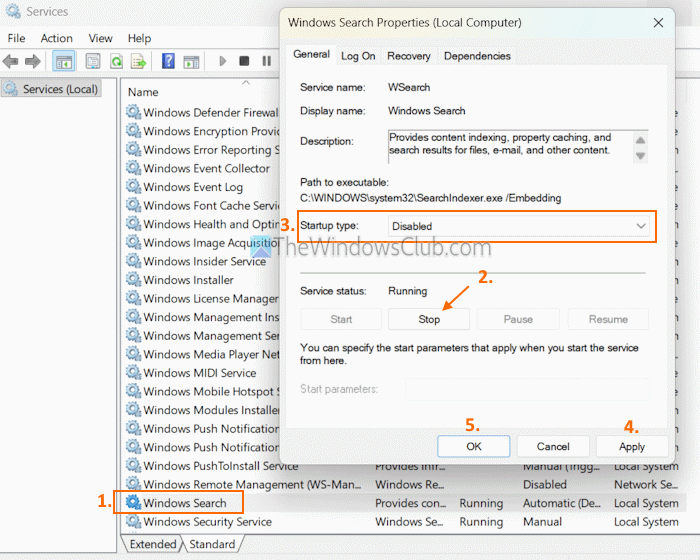This screenshot has height=560, width=700.
Task: Select Windows Health and Optimized row
Action: [x=202, y=224]
